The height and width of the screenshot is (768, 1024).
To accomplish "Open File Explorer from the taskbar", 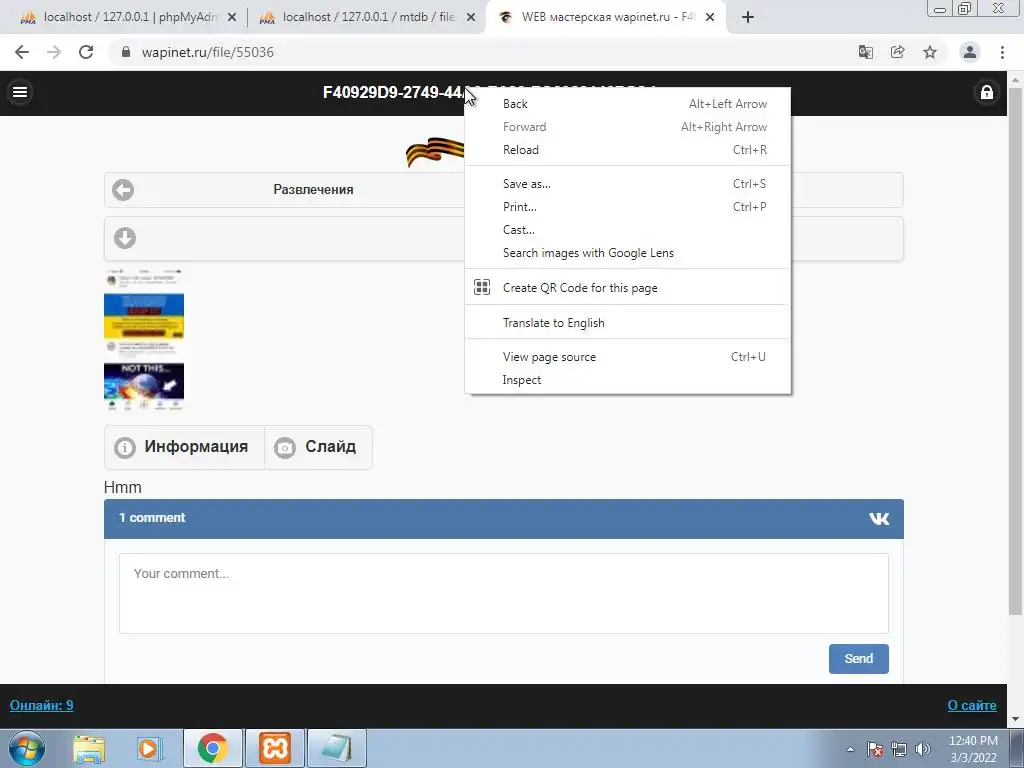I will (89, 748).
